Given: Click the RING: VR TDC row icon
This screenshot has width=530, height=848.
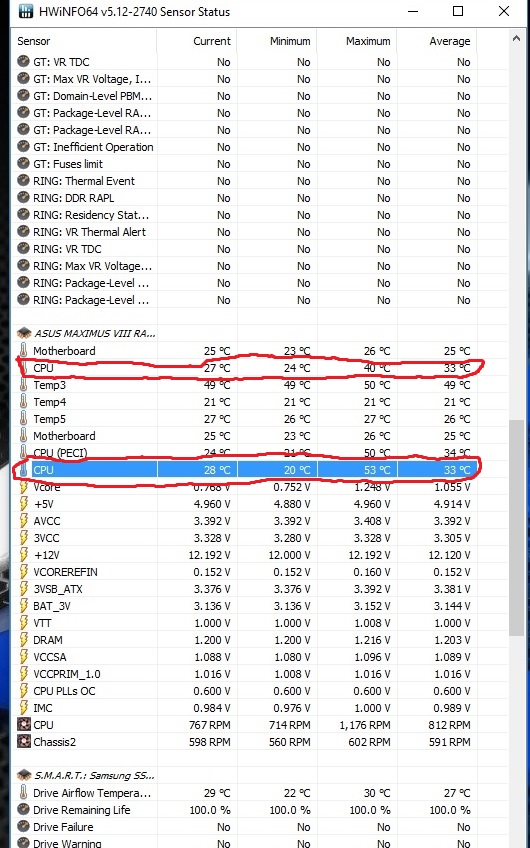Looking at the screenshot, I should pos(23,249).
